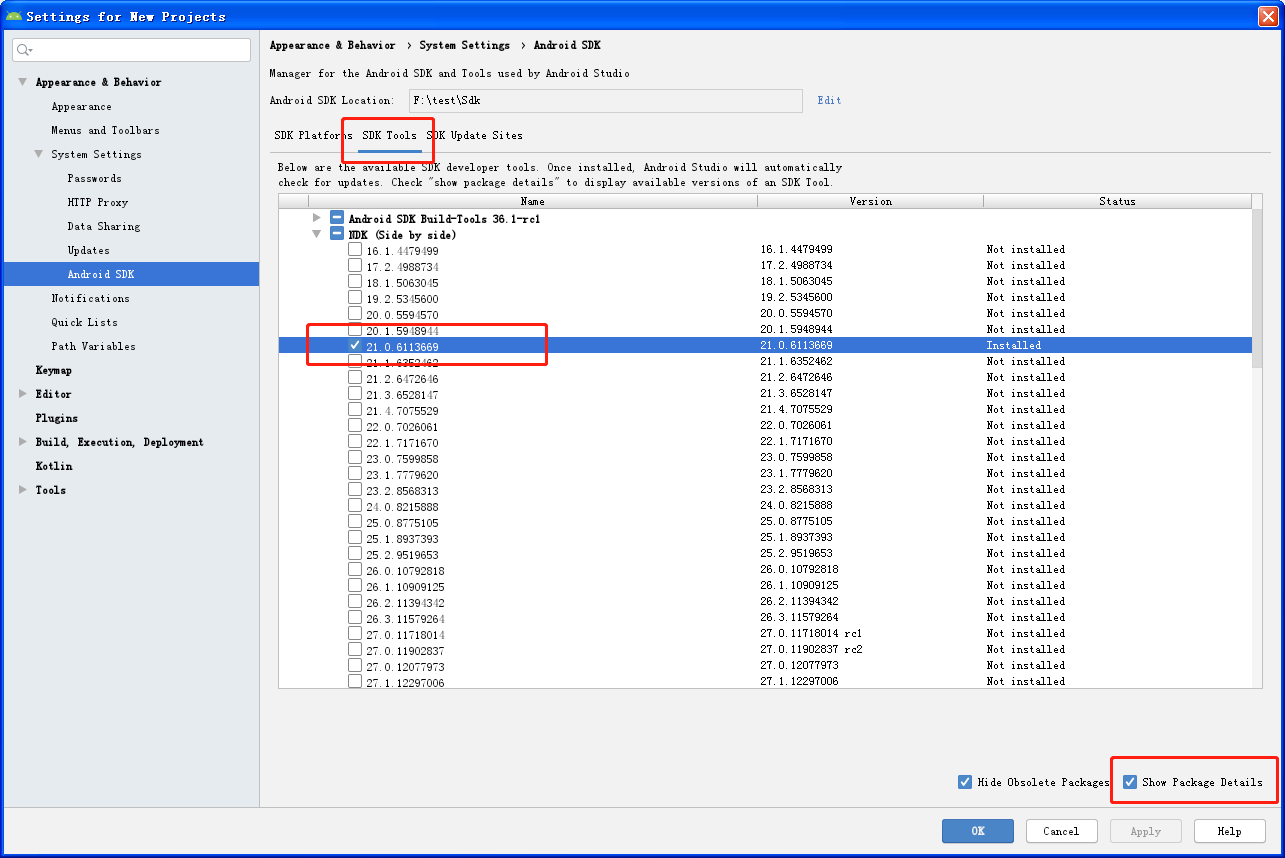This screenshot has width=1285, height=858.
Task: Select the SDK Tools tab
Action: (x=389, y=135)
